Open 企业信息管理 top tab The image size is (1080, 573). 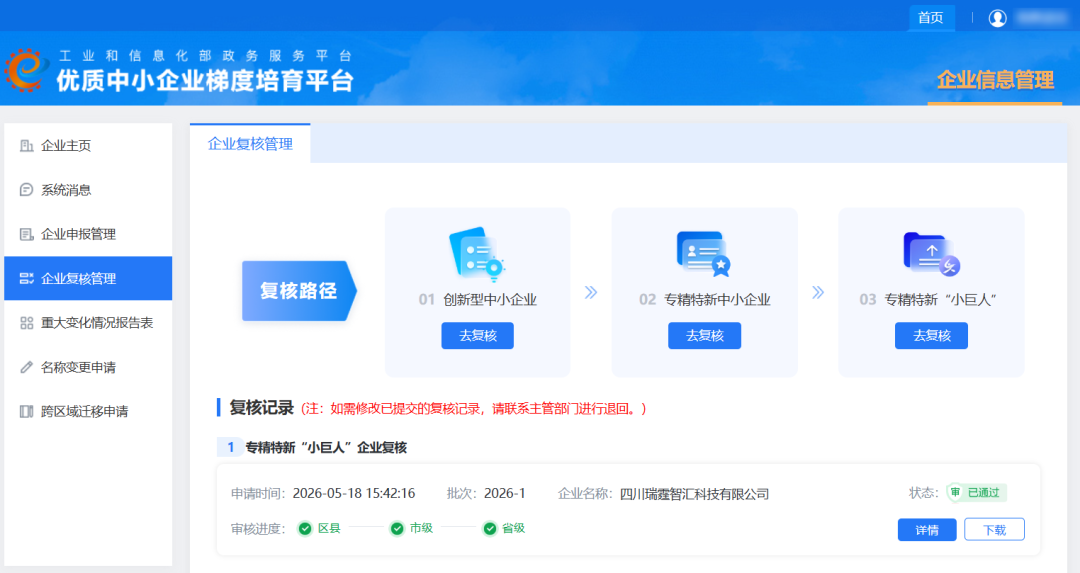[x=995, y=81]
